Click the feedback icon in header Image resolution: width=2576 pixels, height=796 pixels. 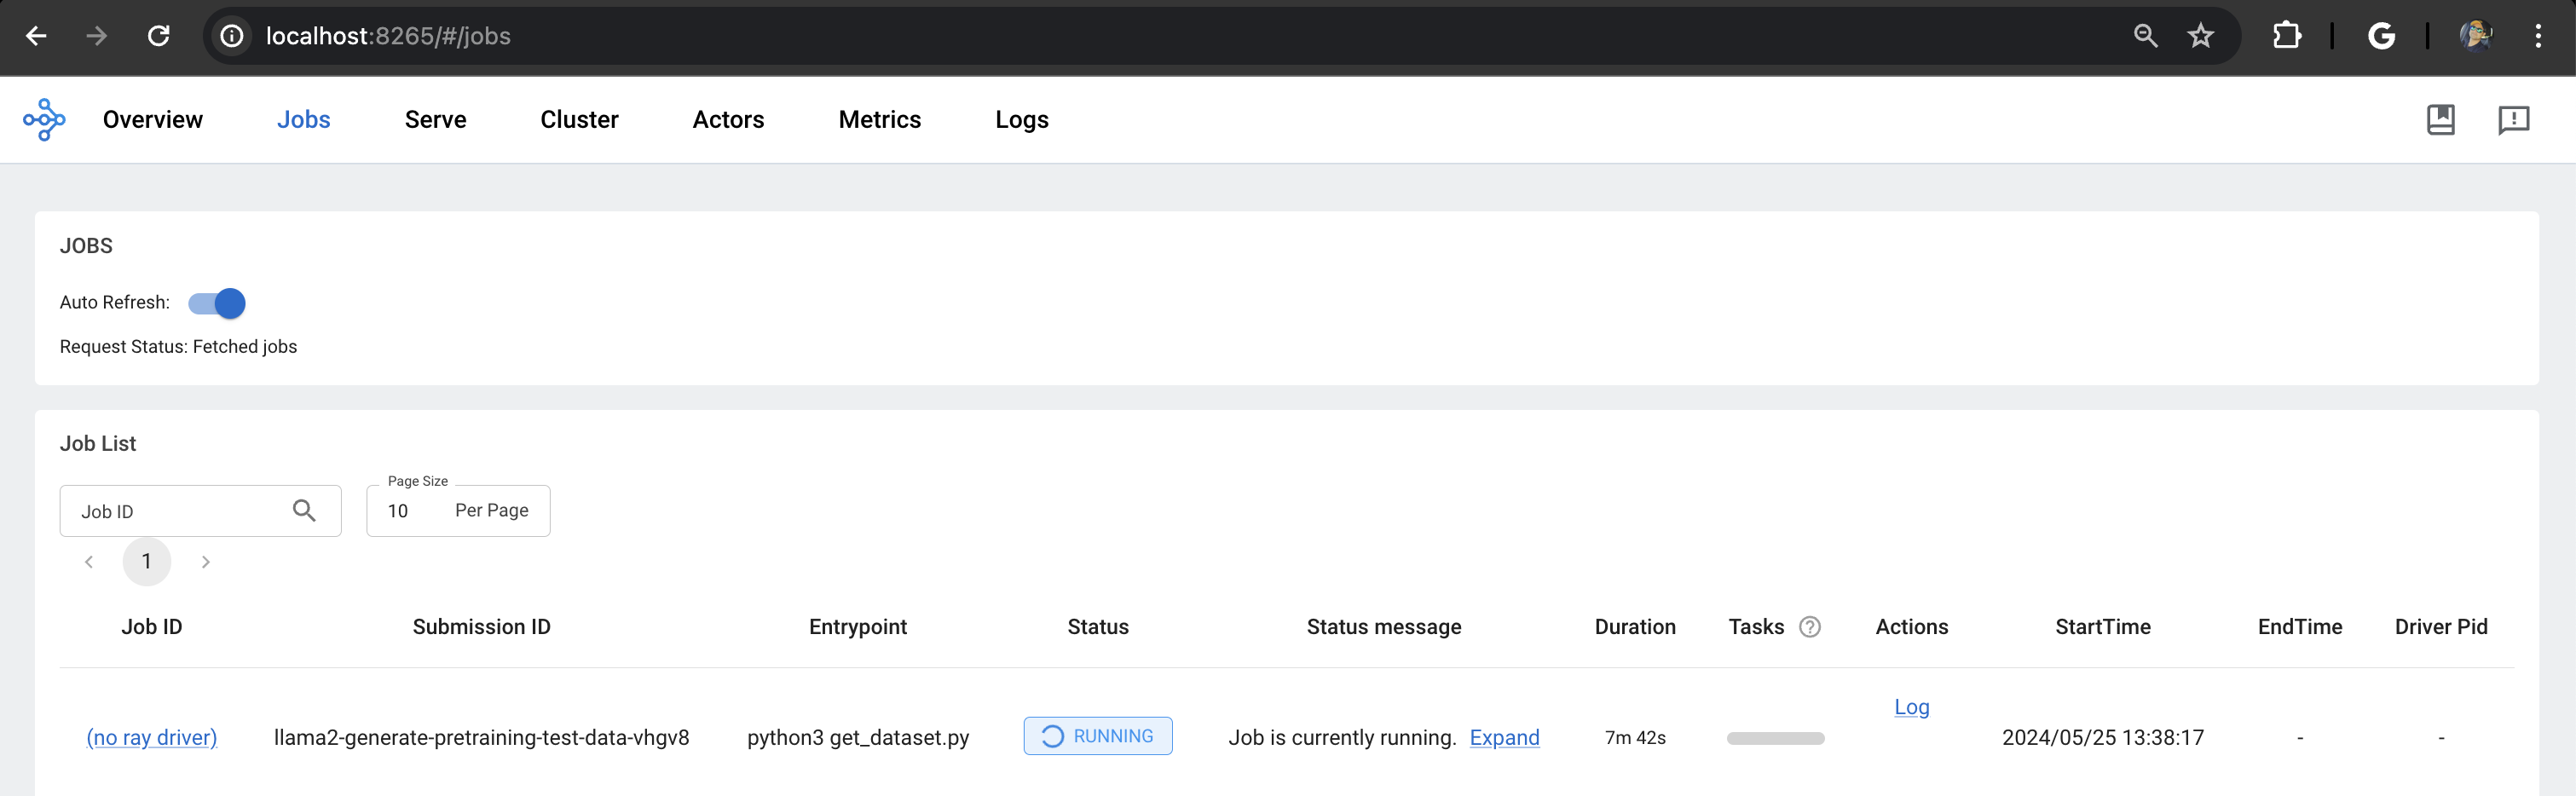(x=2513, y=120)
